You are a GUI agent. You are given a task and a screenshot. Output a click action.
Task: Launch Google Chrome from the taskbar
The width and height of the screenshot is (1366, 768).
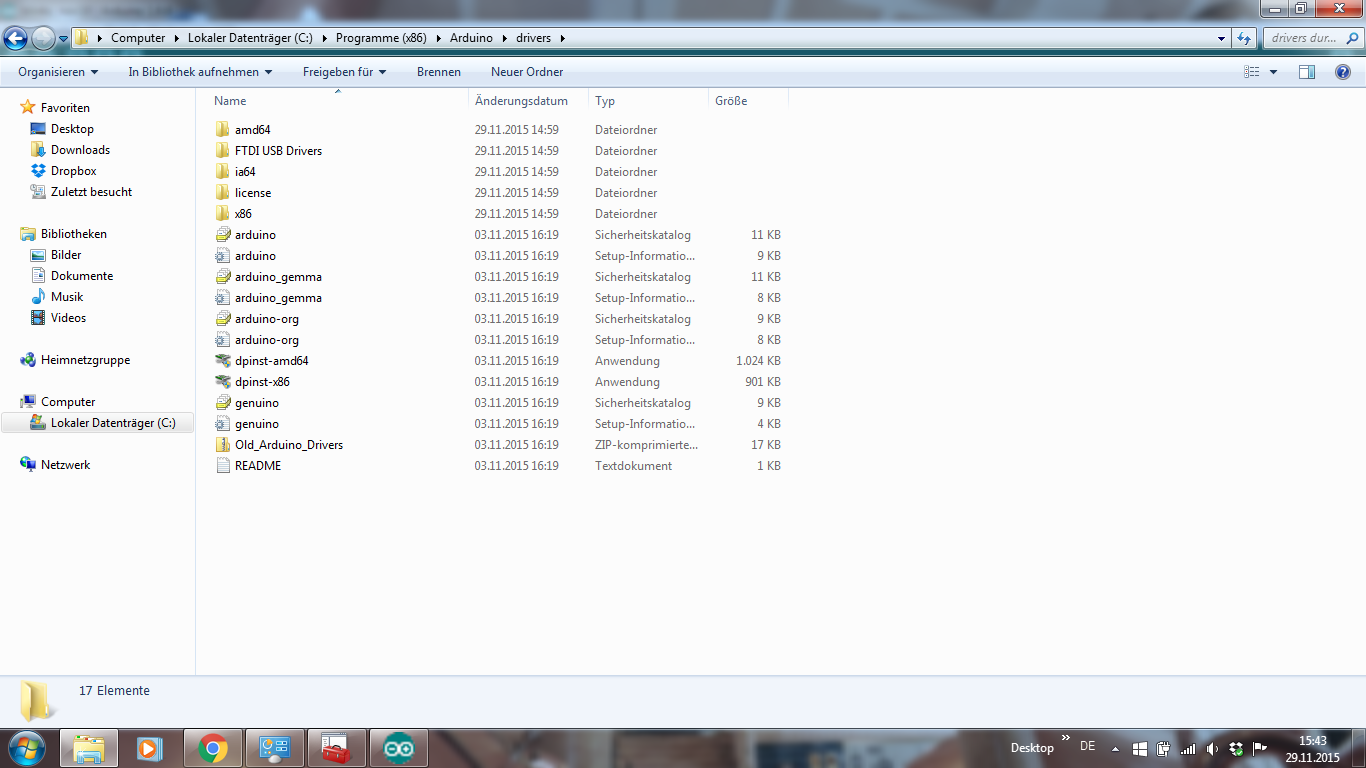212,748
